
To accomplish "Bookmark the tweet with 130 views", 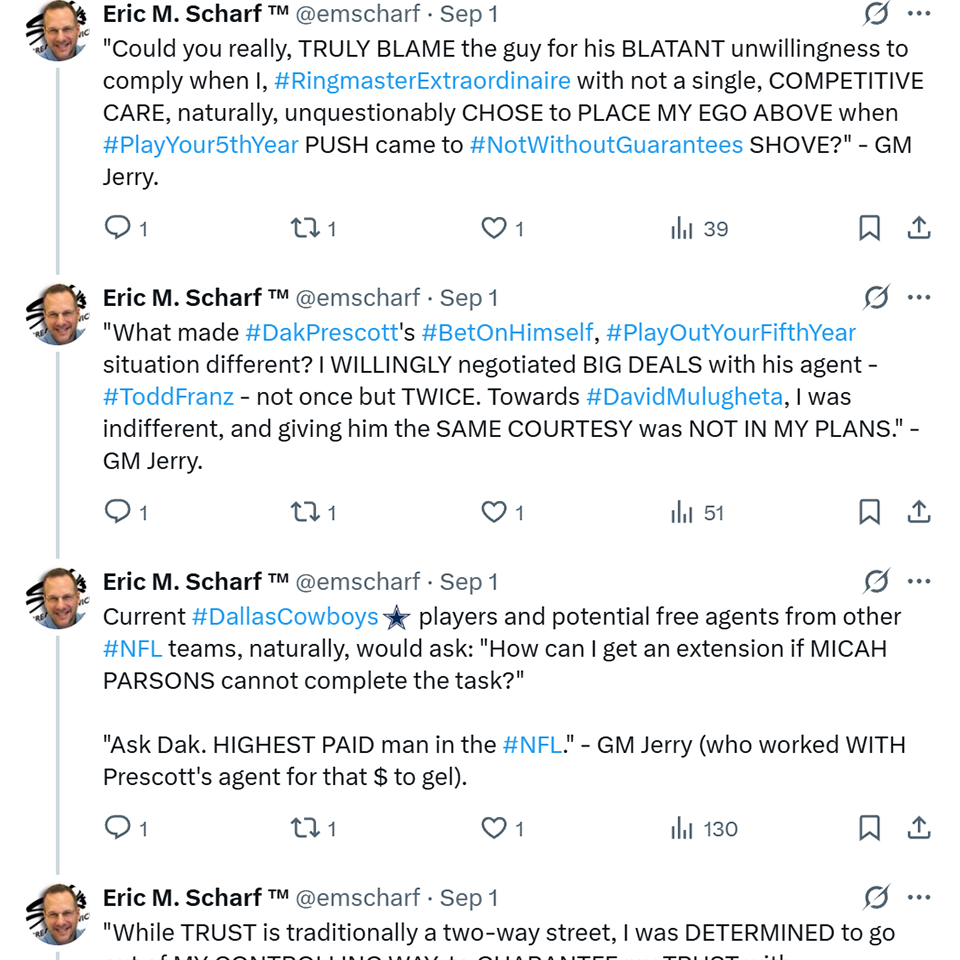I will click(869, 828).
